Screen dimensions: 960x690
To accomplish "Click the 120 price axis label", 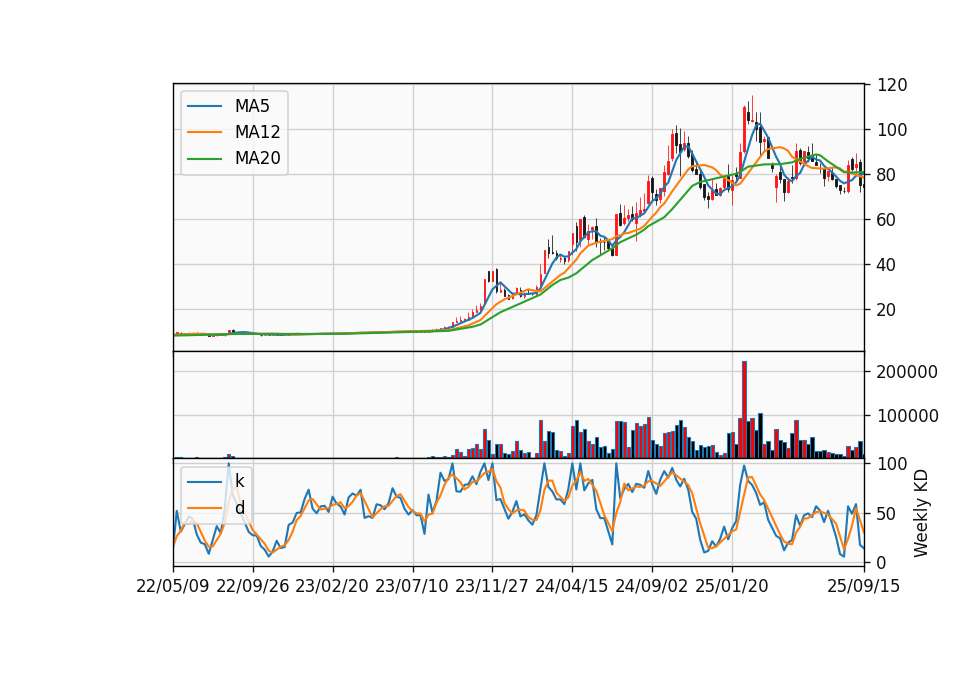I will coord(892,85).
